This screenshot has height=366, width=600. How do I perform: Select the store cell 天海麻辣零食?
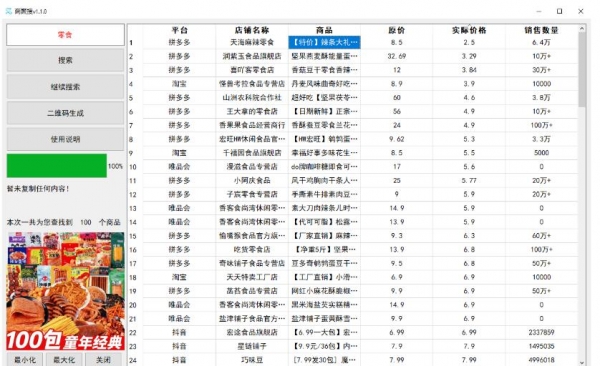point(252,42)
